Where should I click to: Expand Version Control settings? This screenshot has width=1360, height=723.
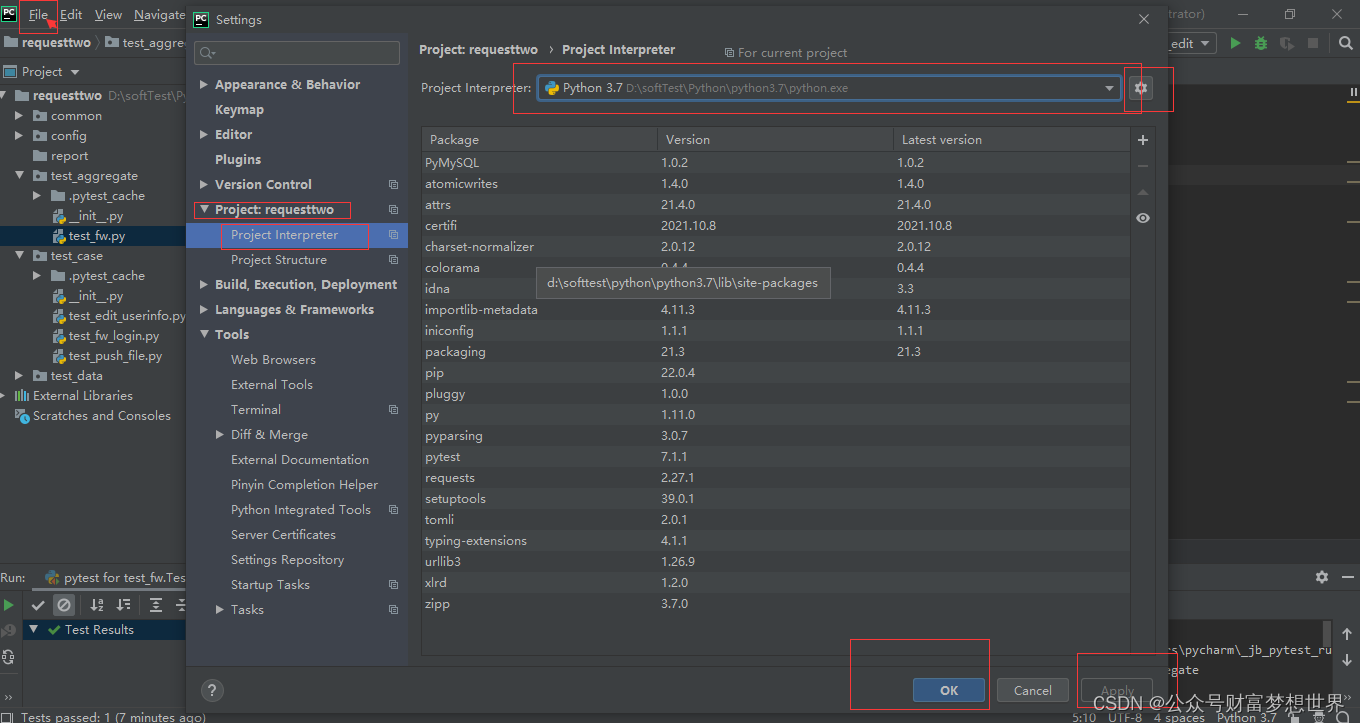pos(204,185)
